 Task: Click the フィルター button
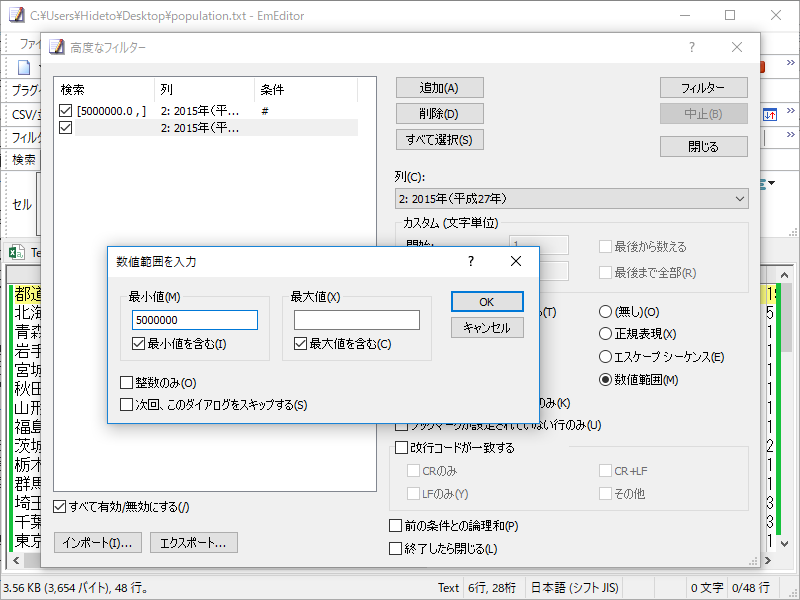(x=704, y=88)
